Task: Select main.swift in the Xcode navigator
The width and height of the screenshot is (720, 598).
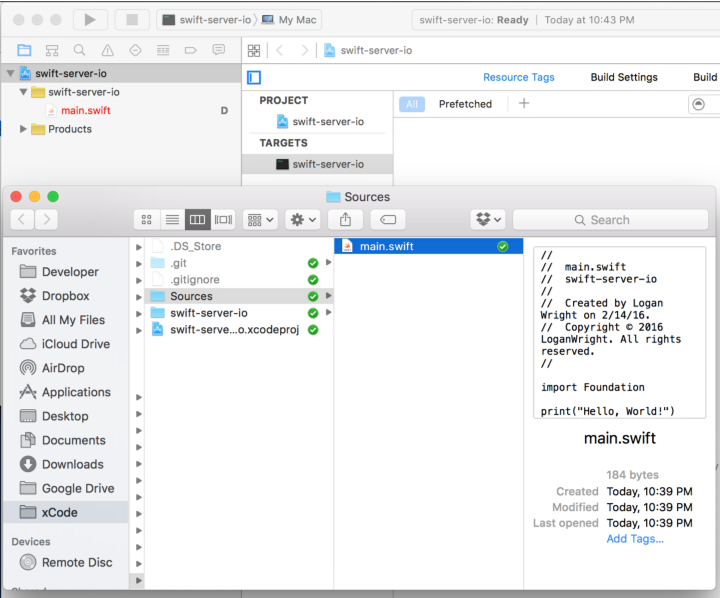Action: pyautogui.click(x=86, y=110)
